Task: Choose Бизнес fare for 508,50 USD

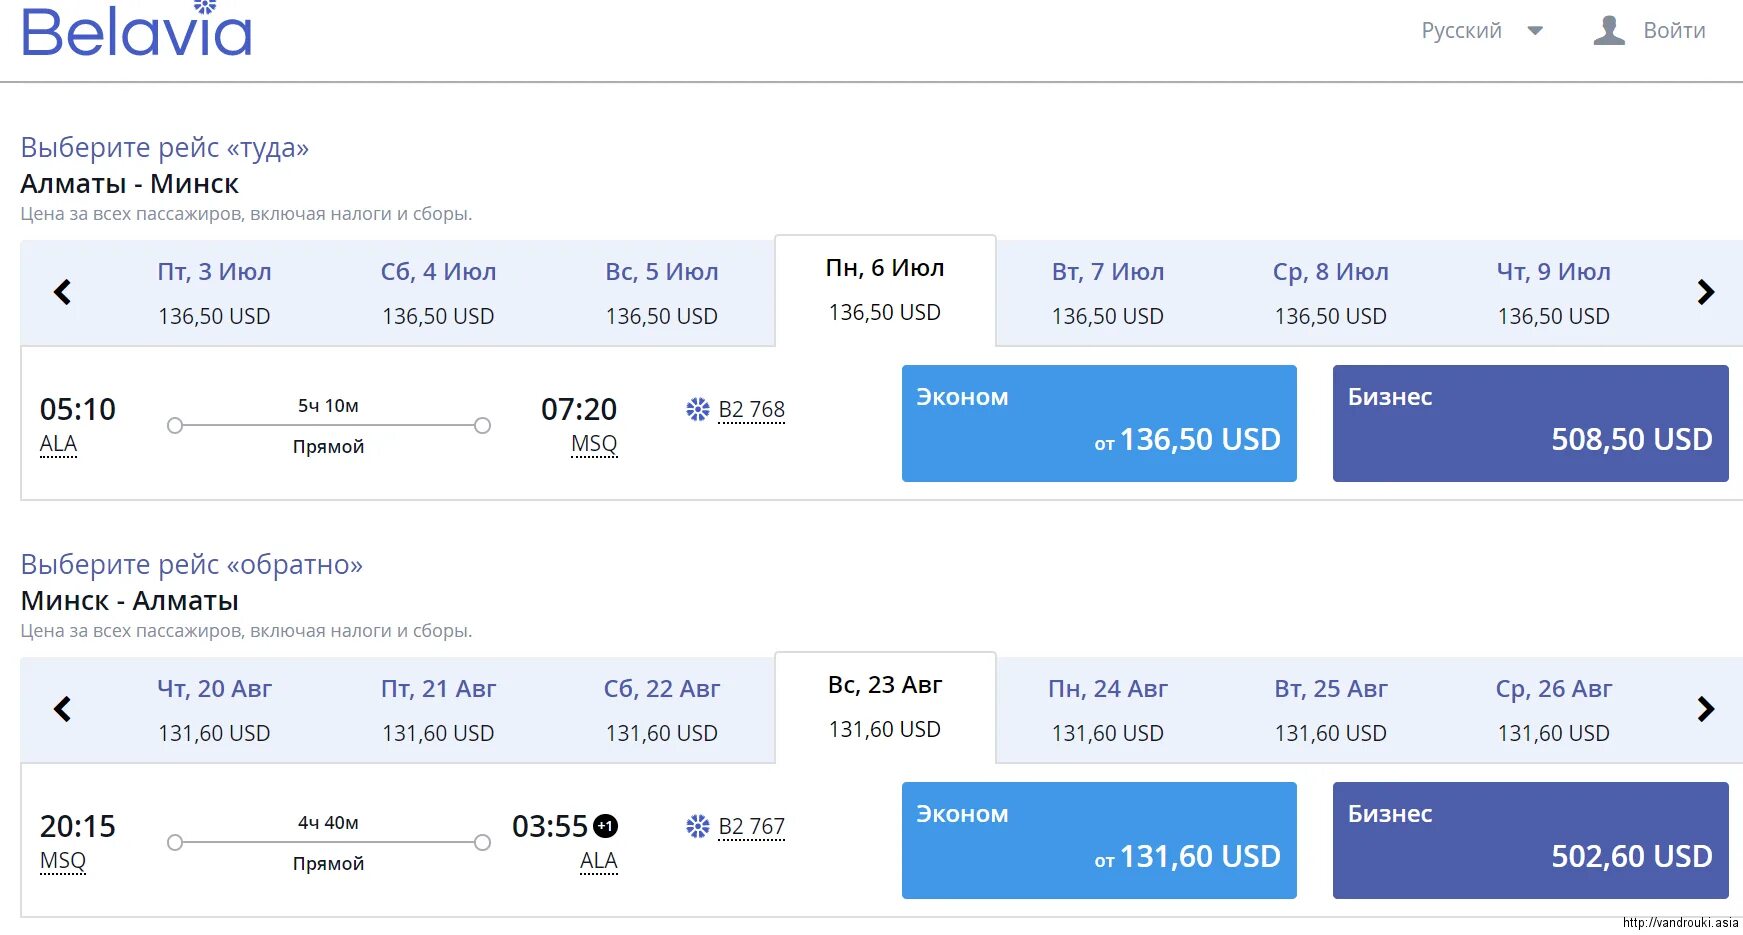Action: point(1530,423)
